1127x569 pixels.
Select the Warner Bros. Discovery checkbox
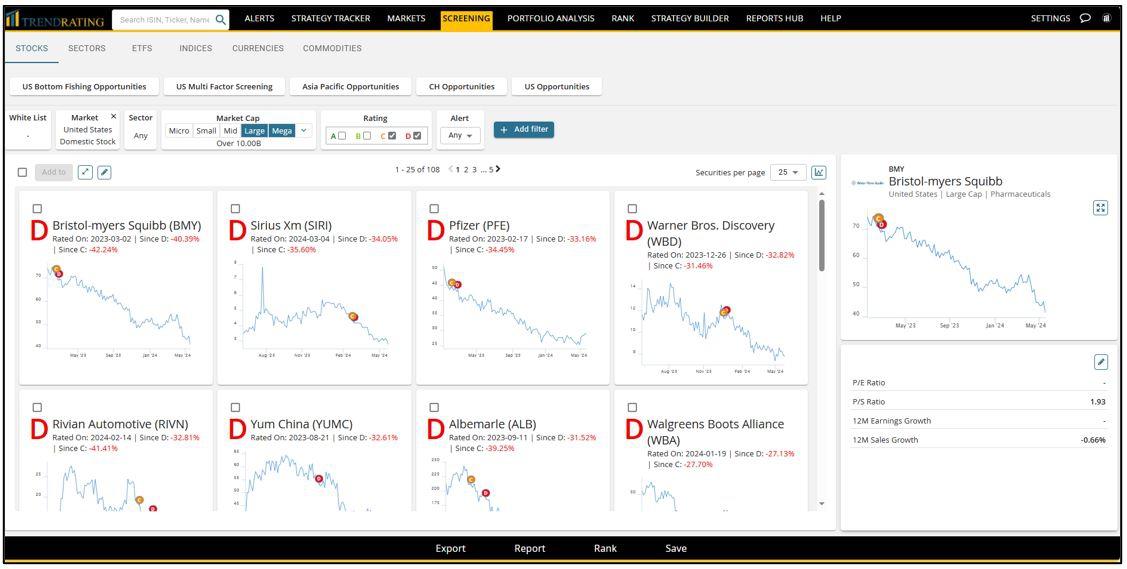(x=632, y=208)
